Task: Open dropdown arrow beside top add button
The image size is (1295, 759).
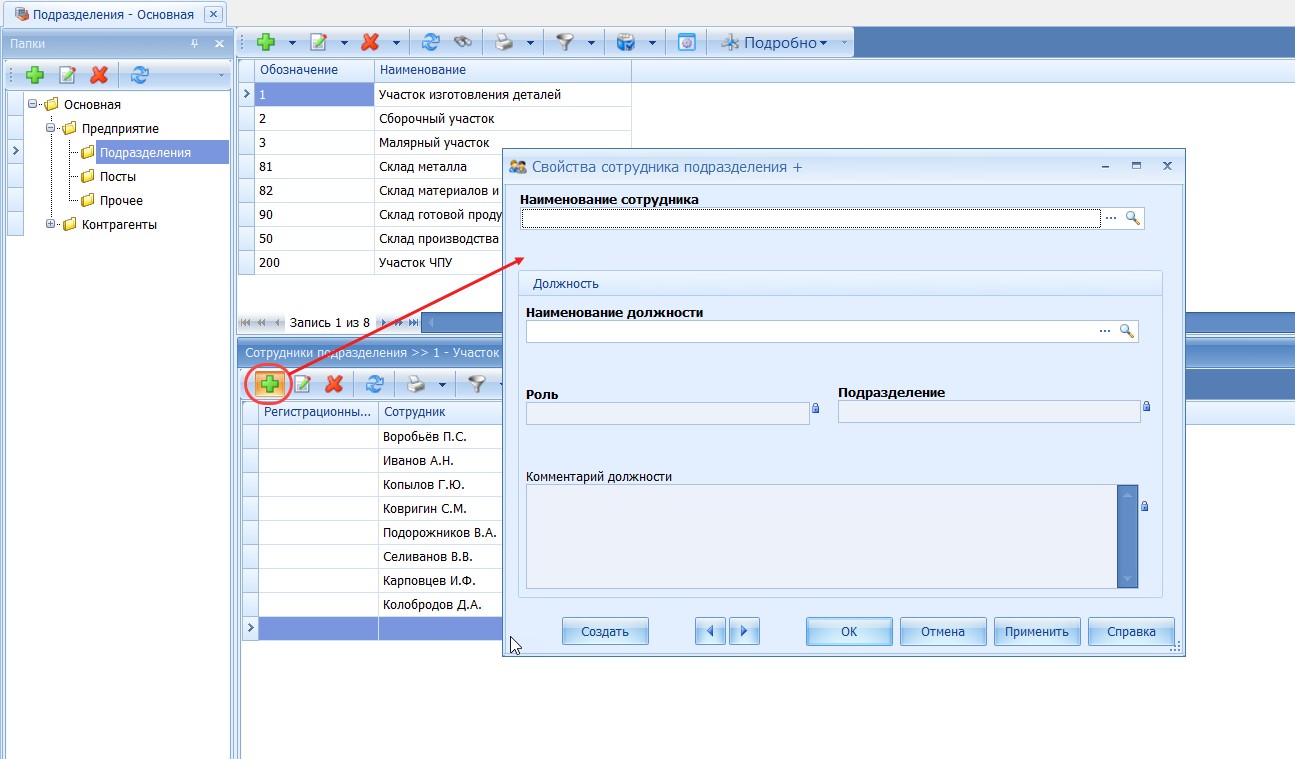Action: pyautogui.click(x=292, y=42)
